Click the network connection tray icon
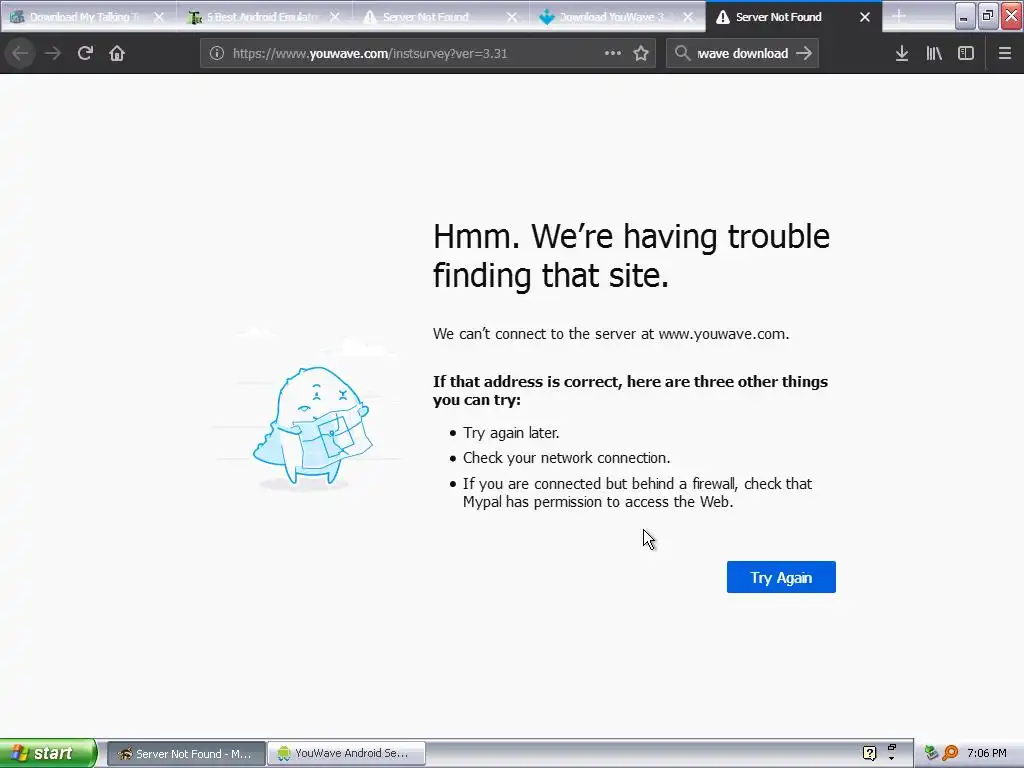This screenshot has width=1024, height=768. pyautogui.click(x=931, y=753)
